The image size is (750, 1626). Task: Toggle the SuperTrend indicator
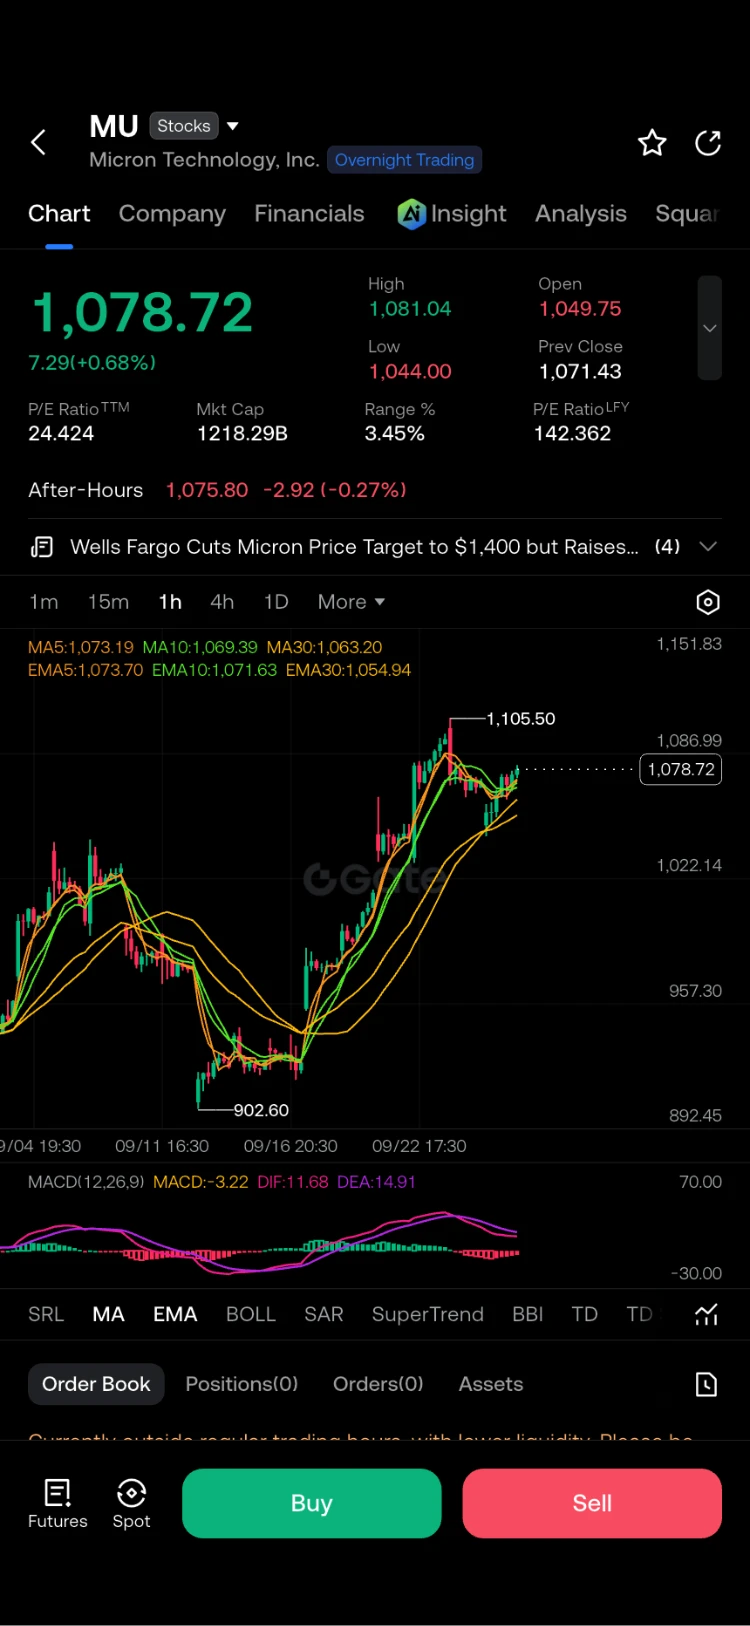[x=427, y=1314]
